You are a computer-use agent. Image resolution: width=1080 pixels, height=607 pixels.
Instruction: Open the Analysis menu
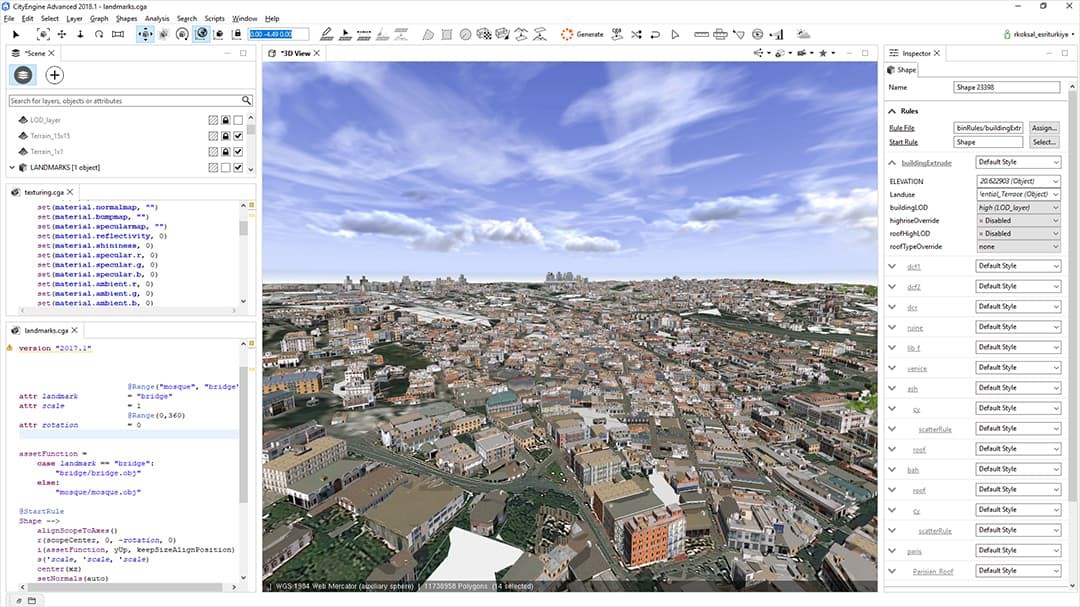pyautogui.click(x=157, y=19)
